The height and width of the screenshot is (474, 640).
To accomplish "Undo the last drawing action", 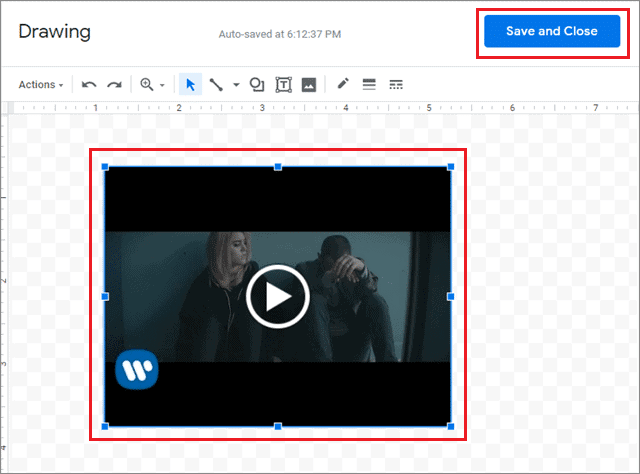I will pyautogui.click(x=89, y=85).
